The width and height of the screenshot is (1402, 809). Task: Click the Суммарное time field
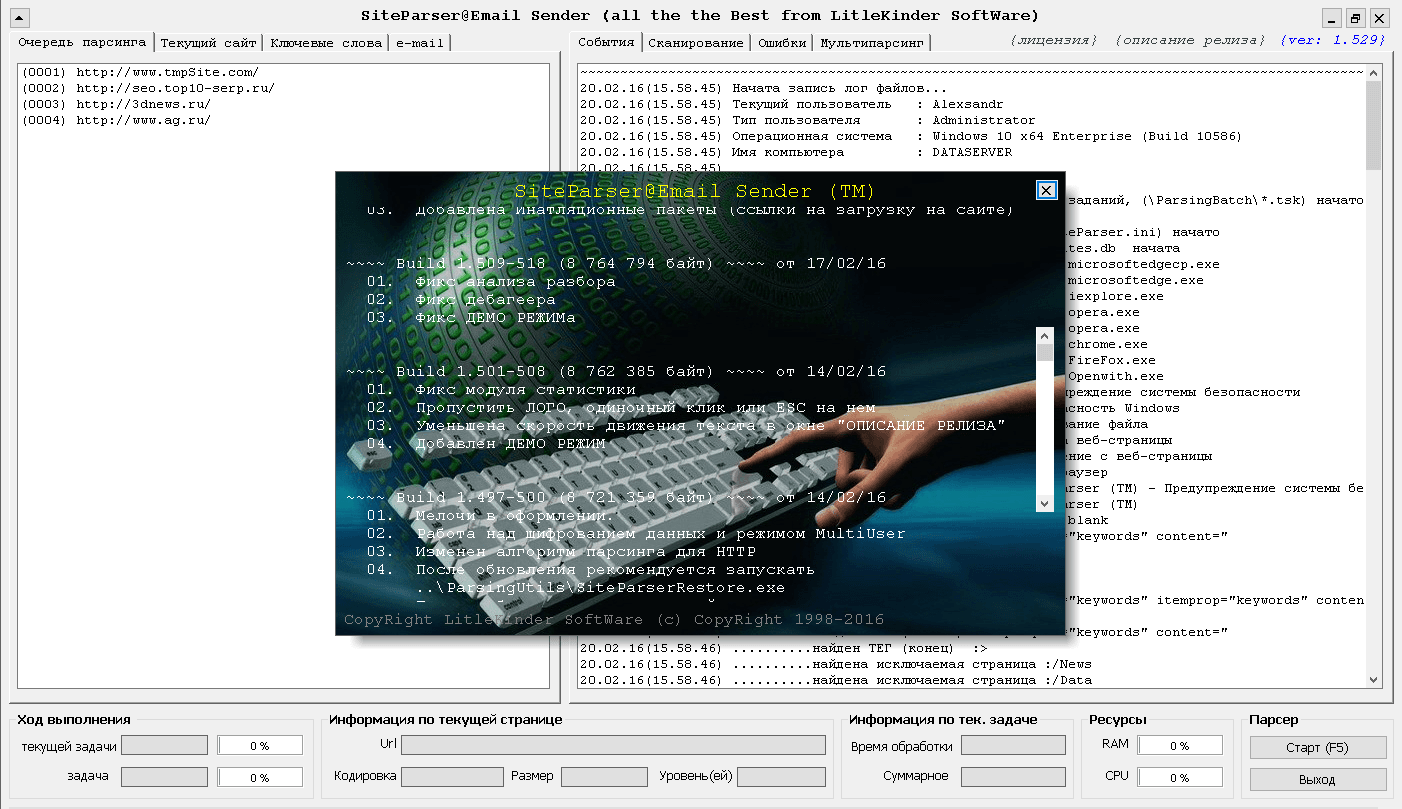pos(1013,777)
